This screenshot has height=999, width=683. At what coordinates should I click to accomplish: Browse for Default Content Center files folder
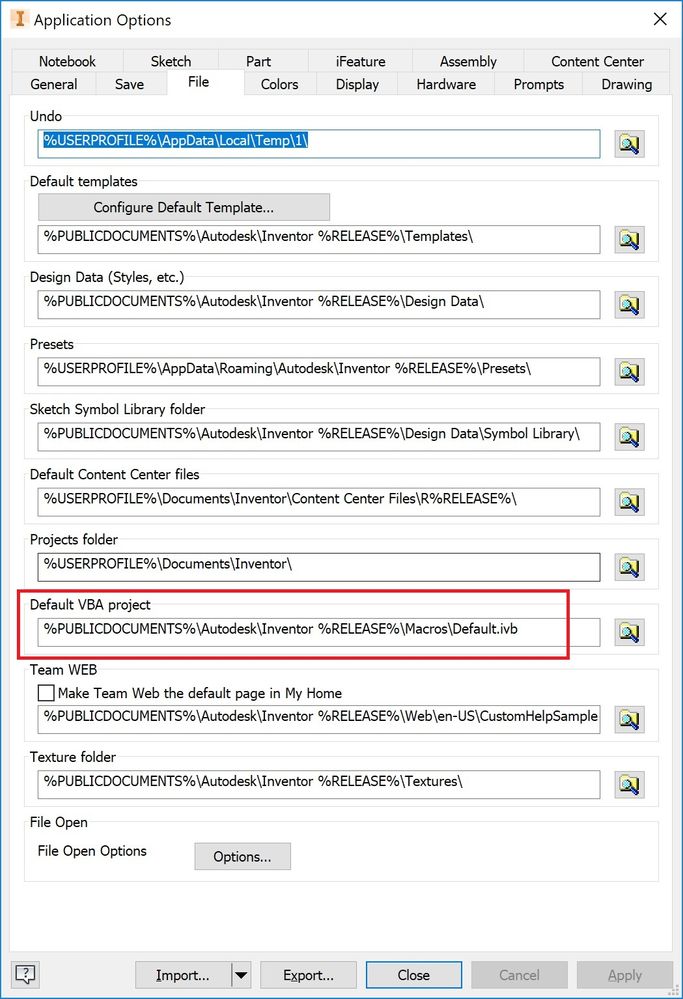click(629, 502)
